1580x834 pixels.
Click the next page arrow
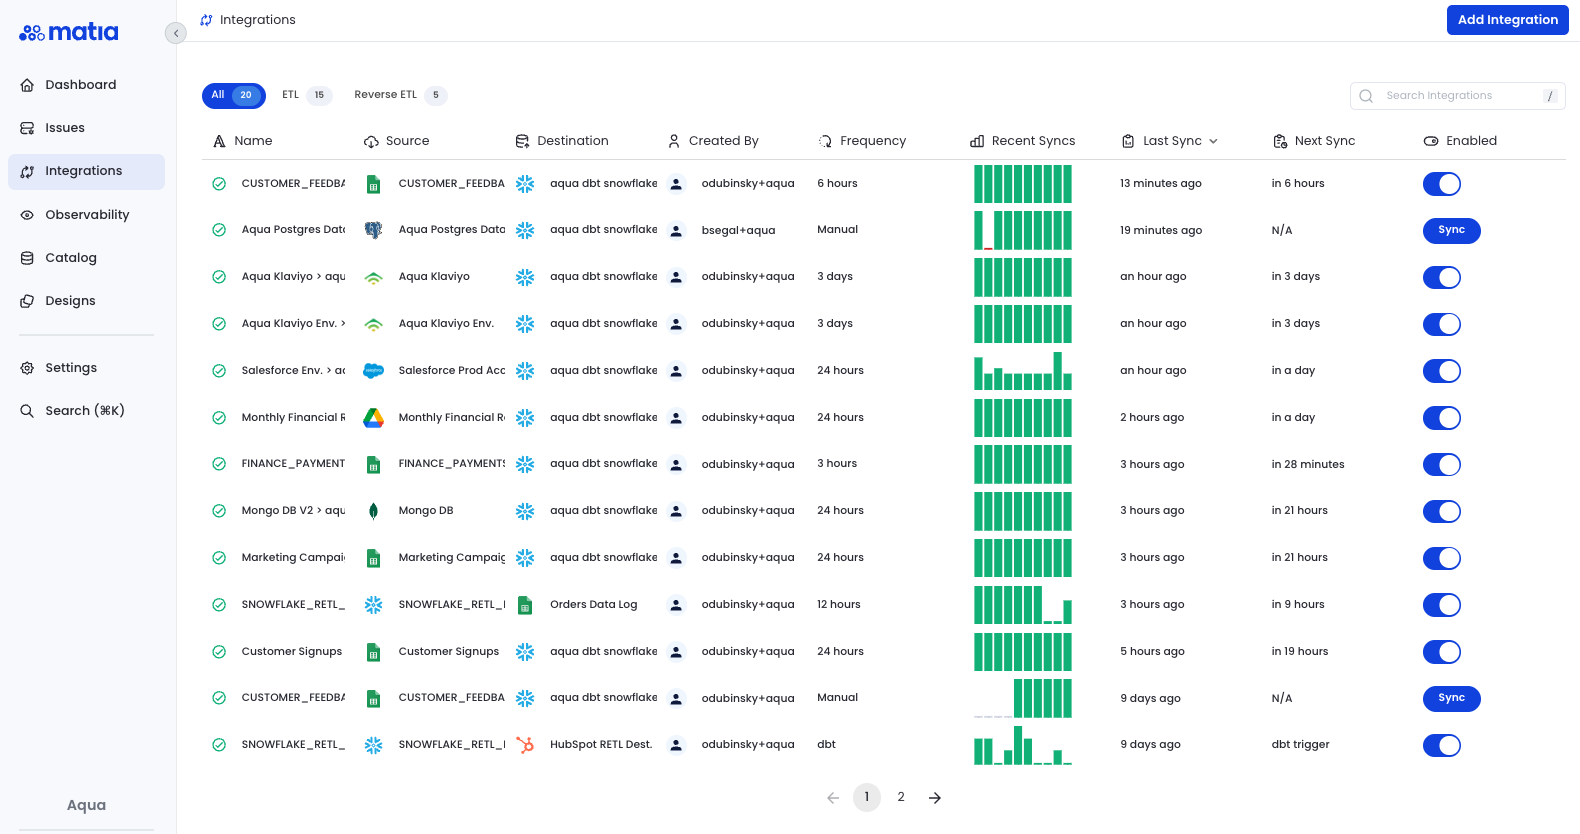pyautogui.click(x=935, y=798)
